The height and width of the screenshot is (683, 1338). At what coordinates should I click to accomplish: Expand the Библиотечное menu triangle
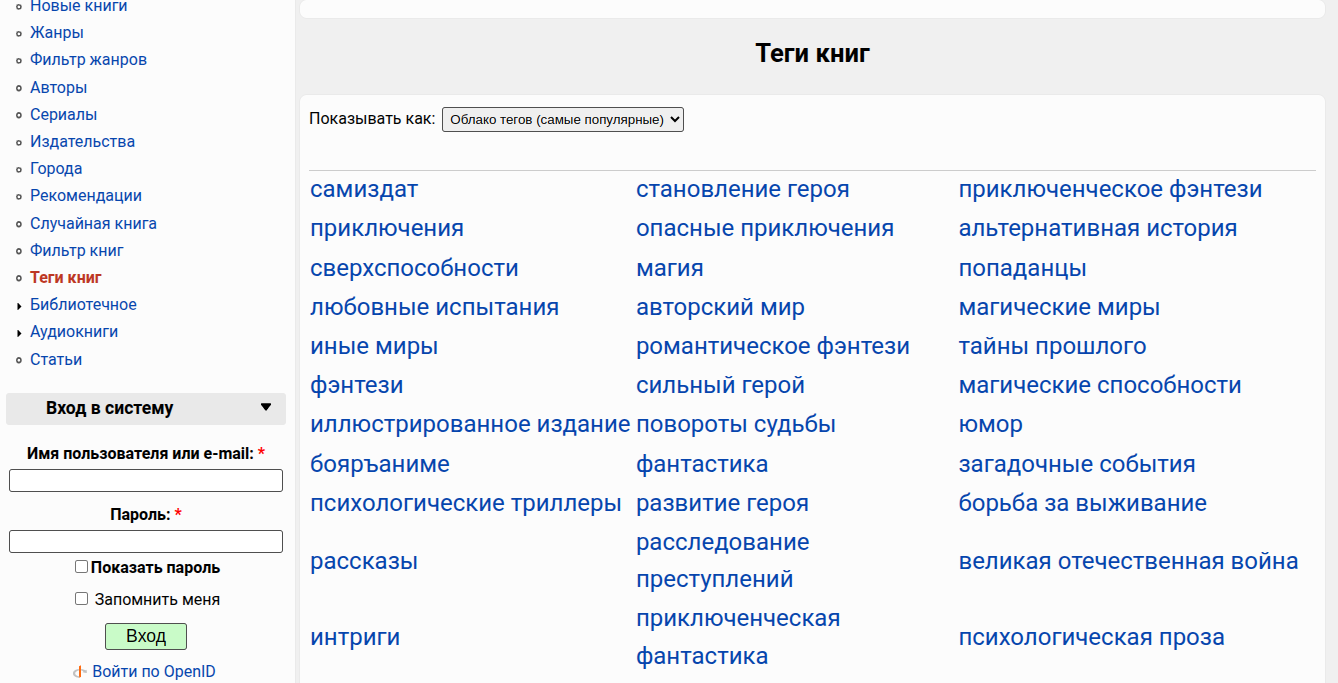point(20,306)
